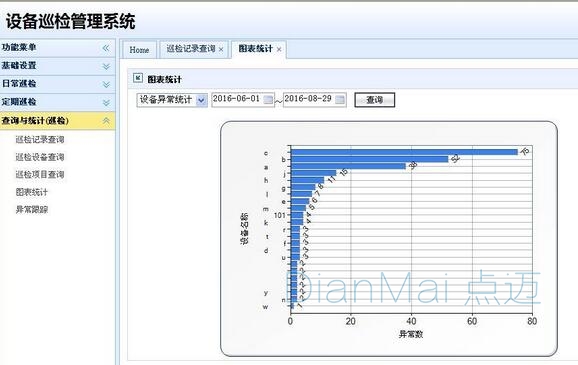Select the 图表统计 tab
The image size is (578, 365).
[255, 49]
